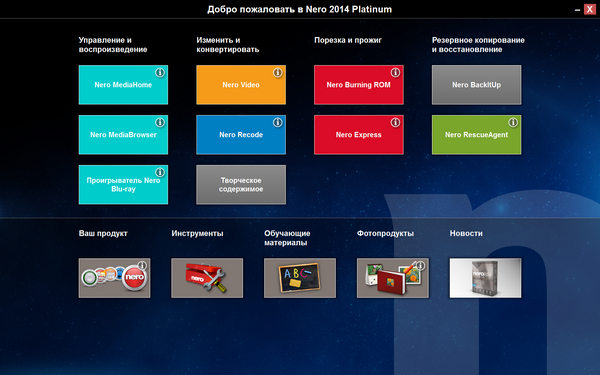Viewport: 600px width, 375px height.
Task: Show info for Nero RescueAgent
Action: [513, 122]
